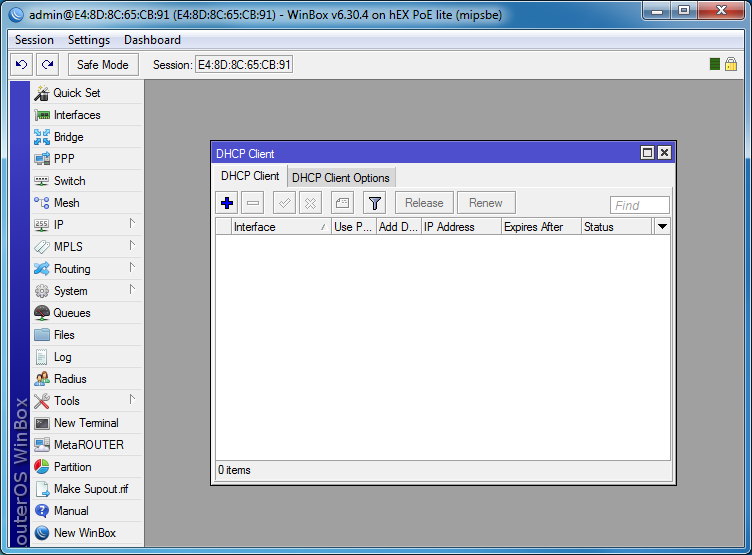This screenshot has width=752, height=555.
Task: Open the Session menu
Action: click(34, 40)
